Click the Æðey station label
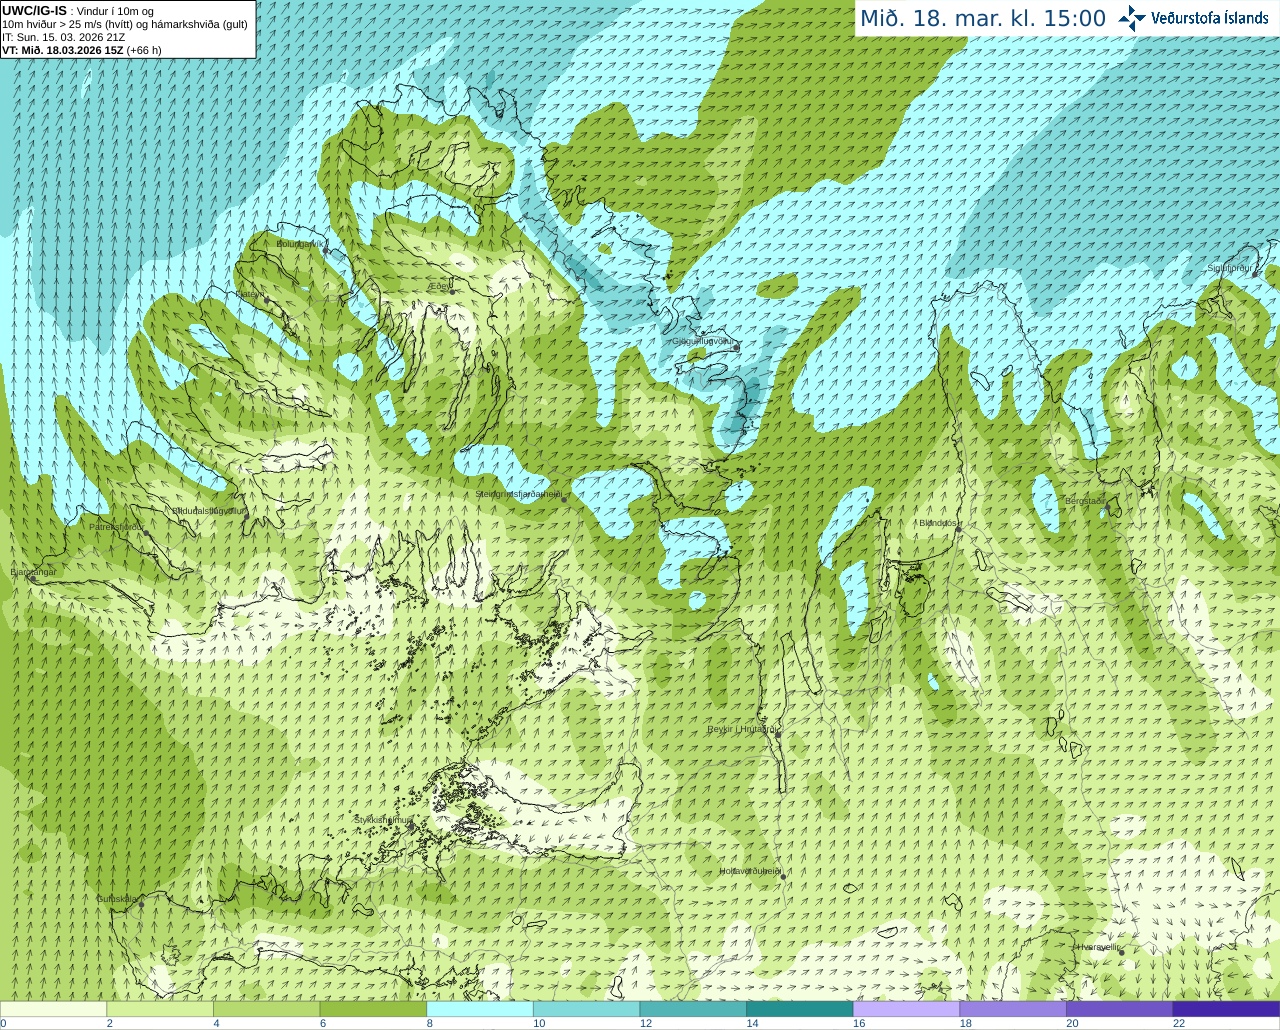 tap(440, 285)
